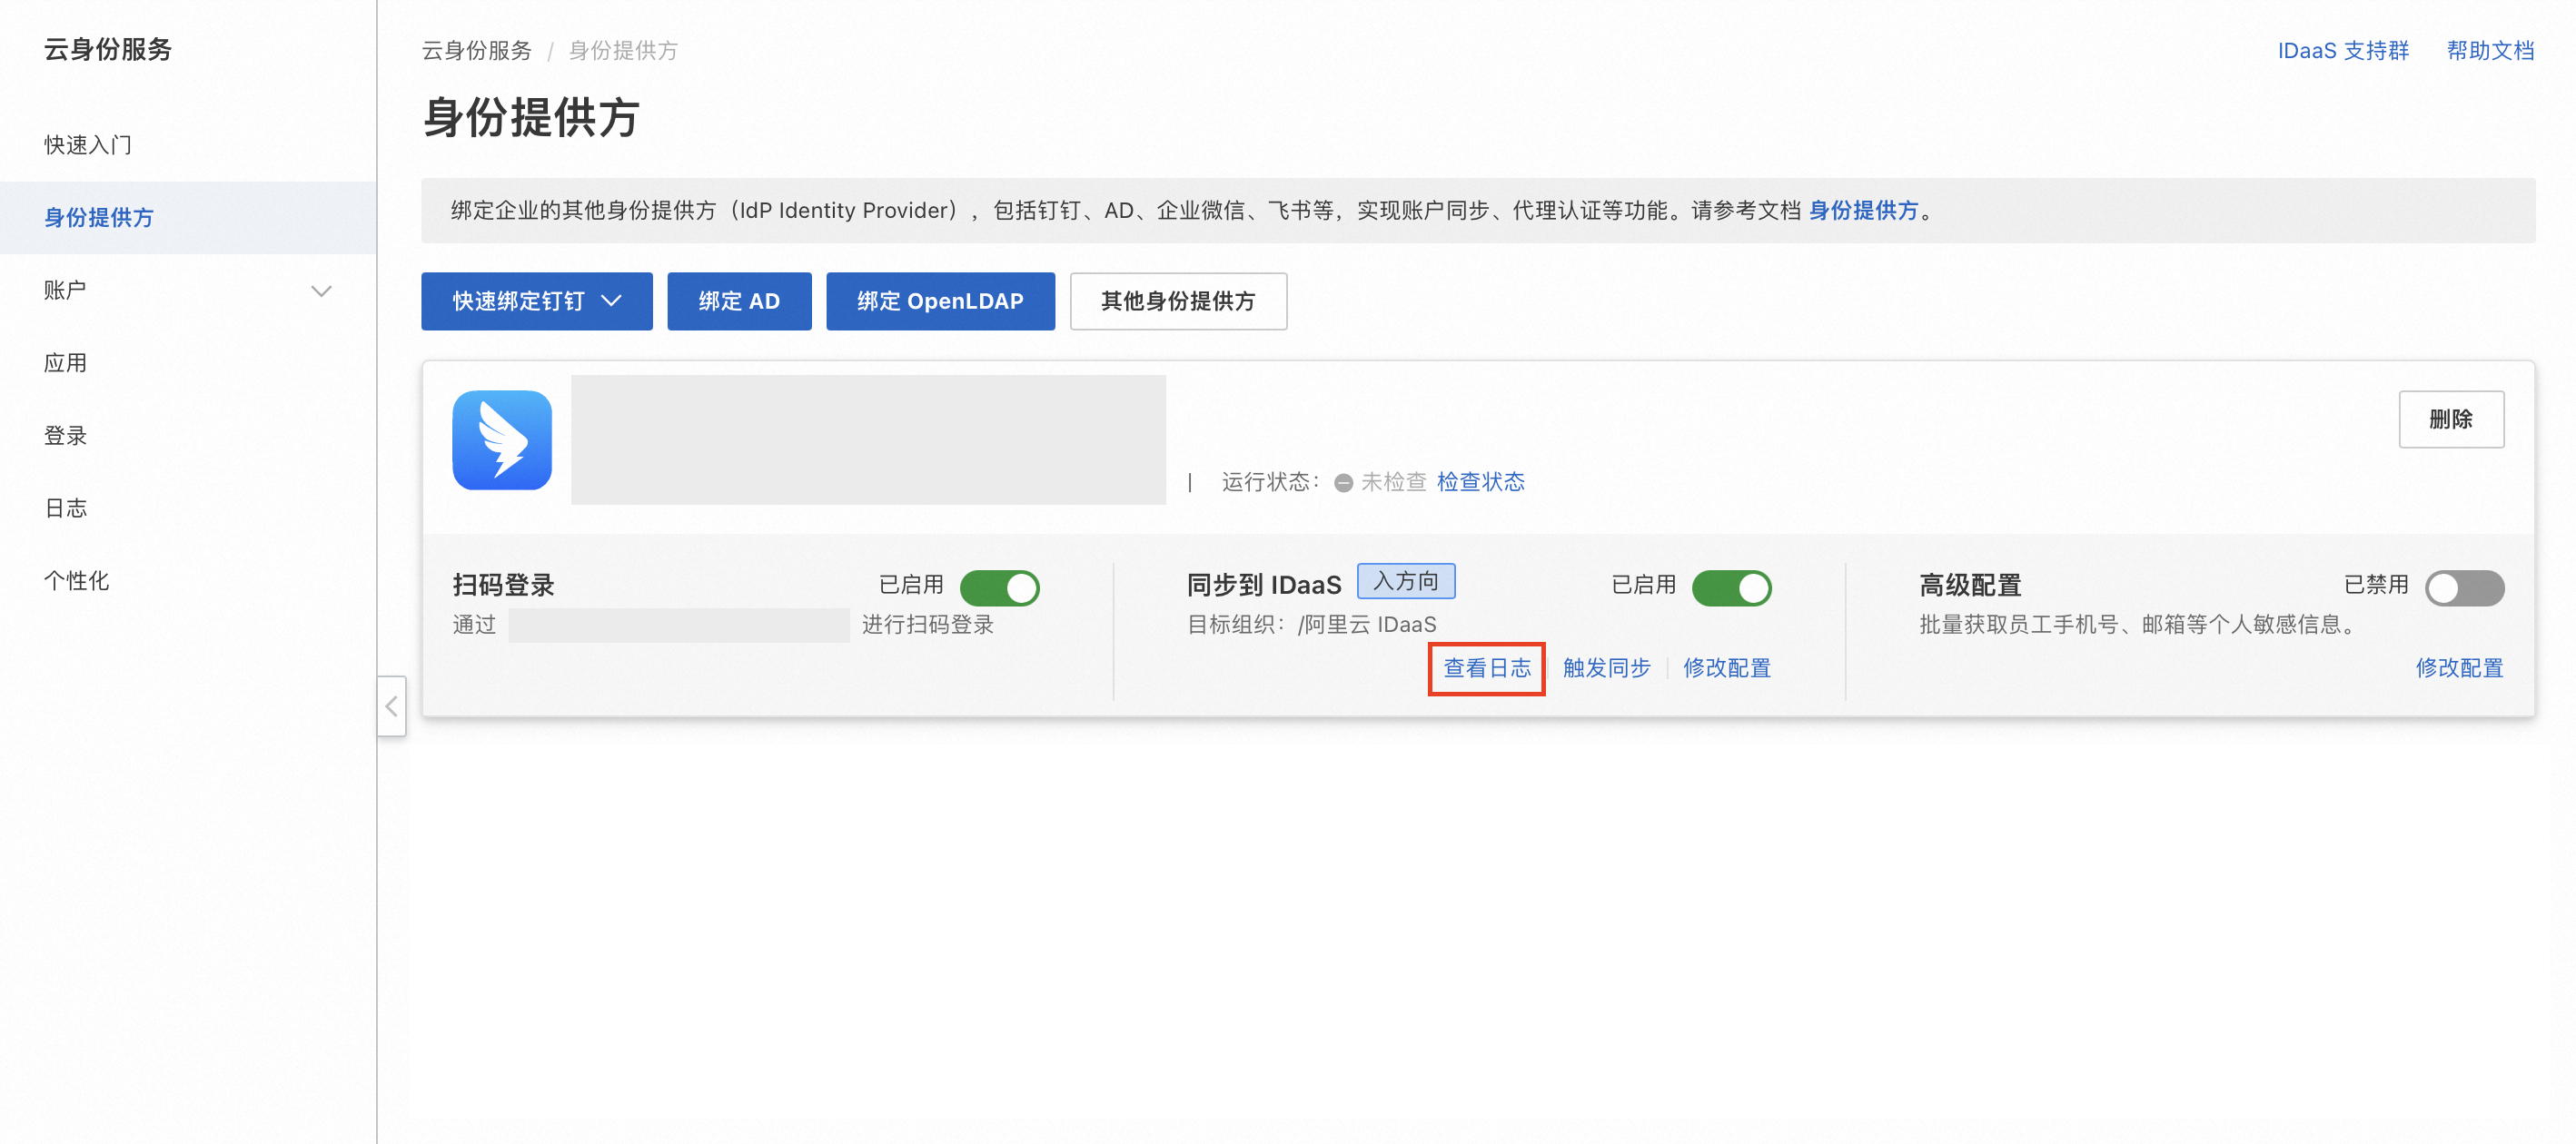Open 查看日志 for IDaaS sync
The height and width of the screenshot is (1144, 2576).
[x=1487, y=668]
